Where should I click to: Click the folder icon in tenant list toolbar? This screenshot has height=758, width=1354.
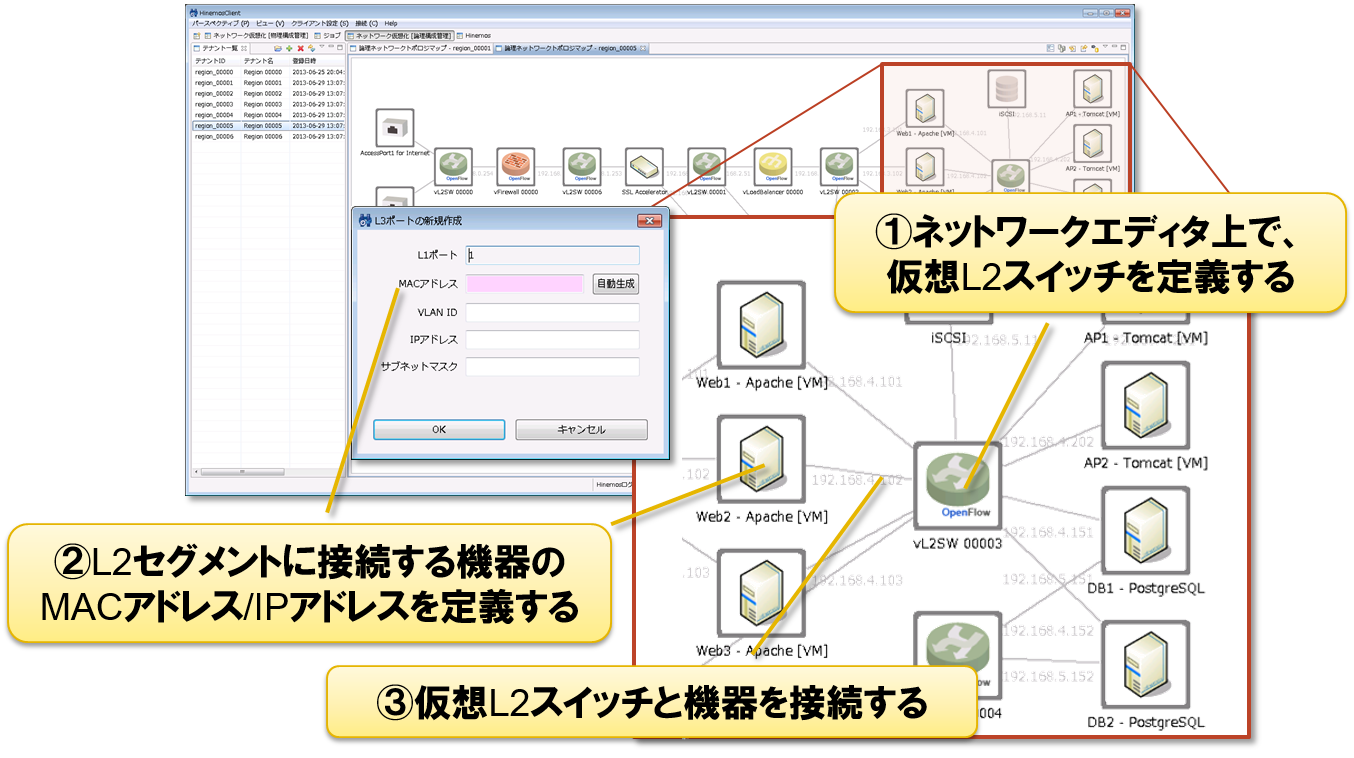(277, 48)
